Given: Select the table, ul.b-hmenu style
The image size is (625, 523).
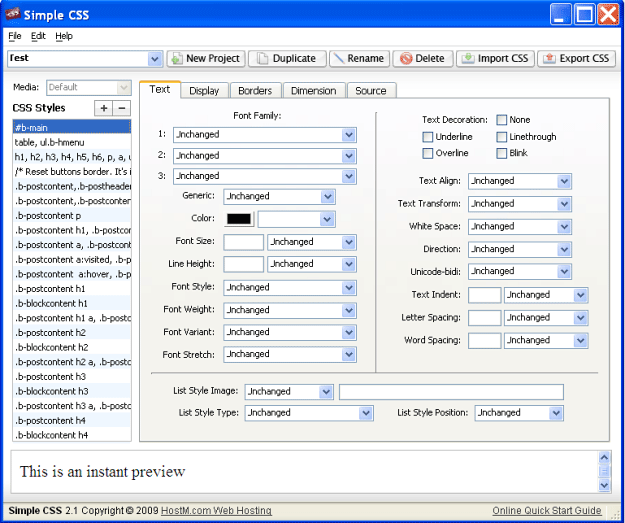Looking at the screenshot, I should tap(72, 143).
